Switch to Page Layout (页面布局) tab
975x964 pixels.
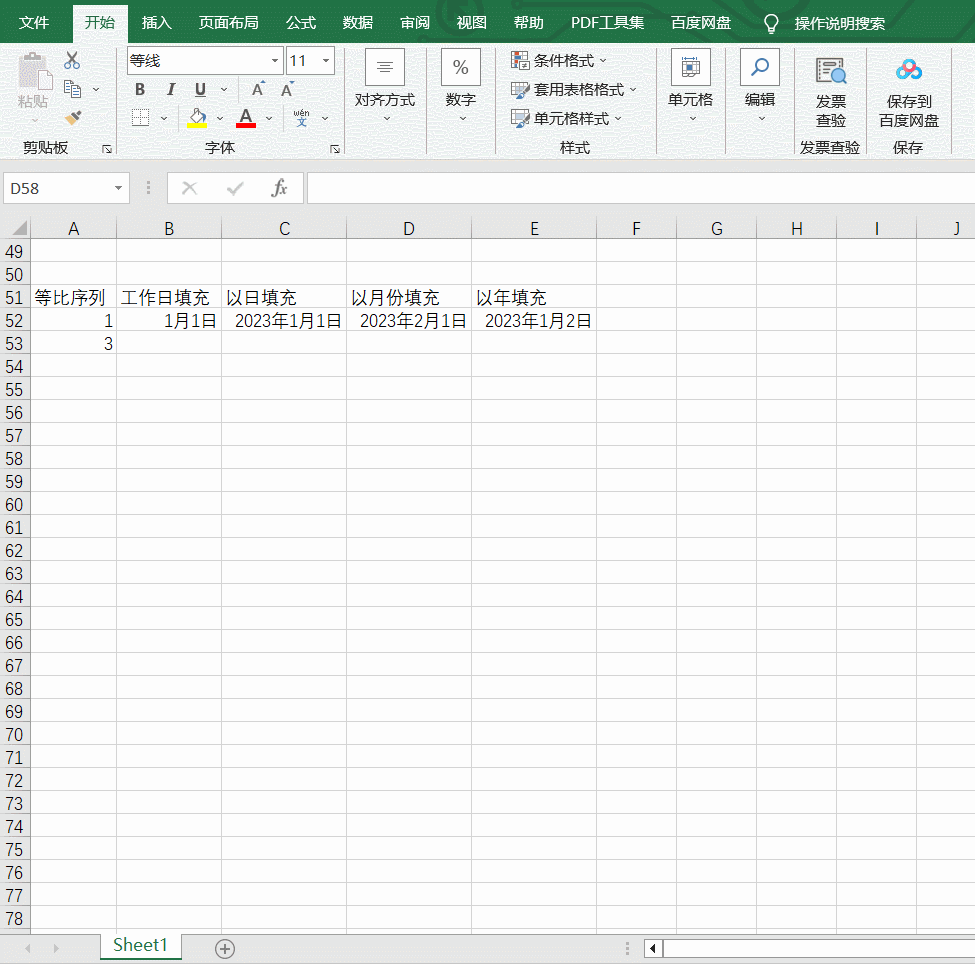[x=228, y=23]
